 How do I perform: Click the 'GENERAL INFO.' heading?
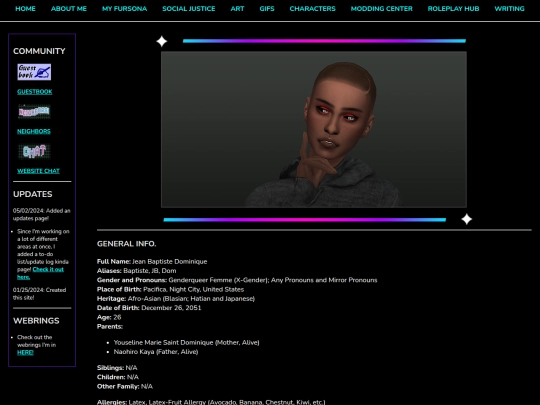[126, 244]
